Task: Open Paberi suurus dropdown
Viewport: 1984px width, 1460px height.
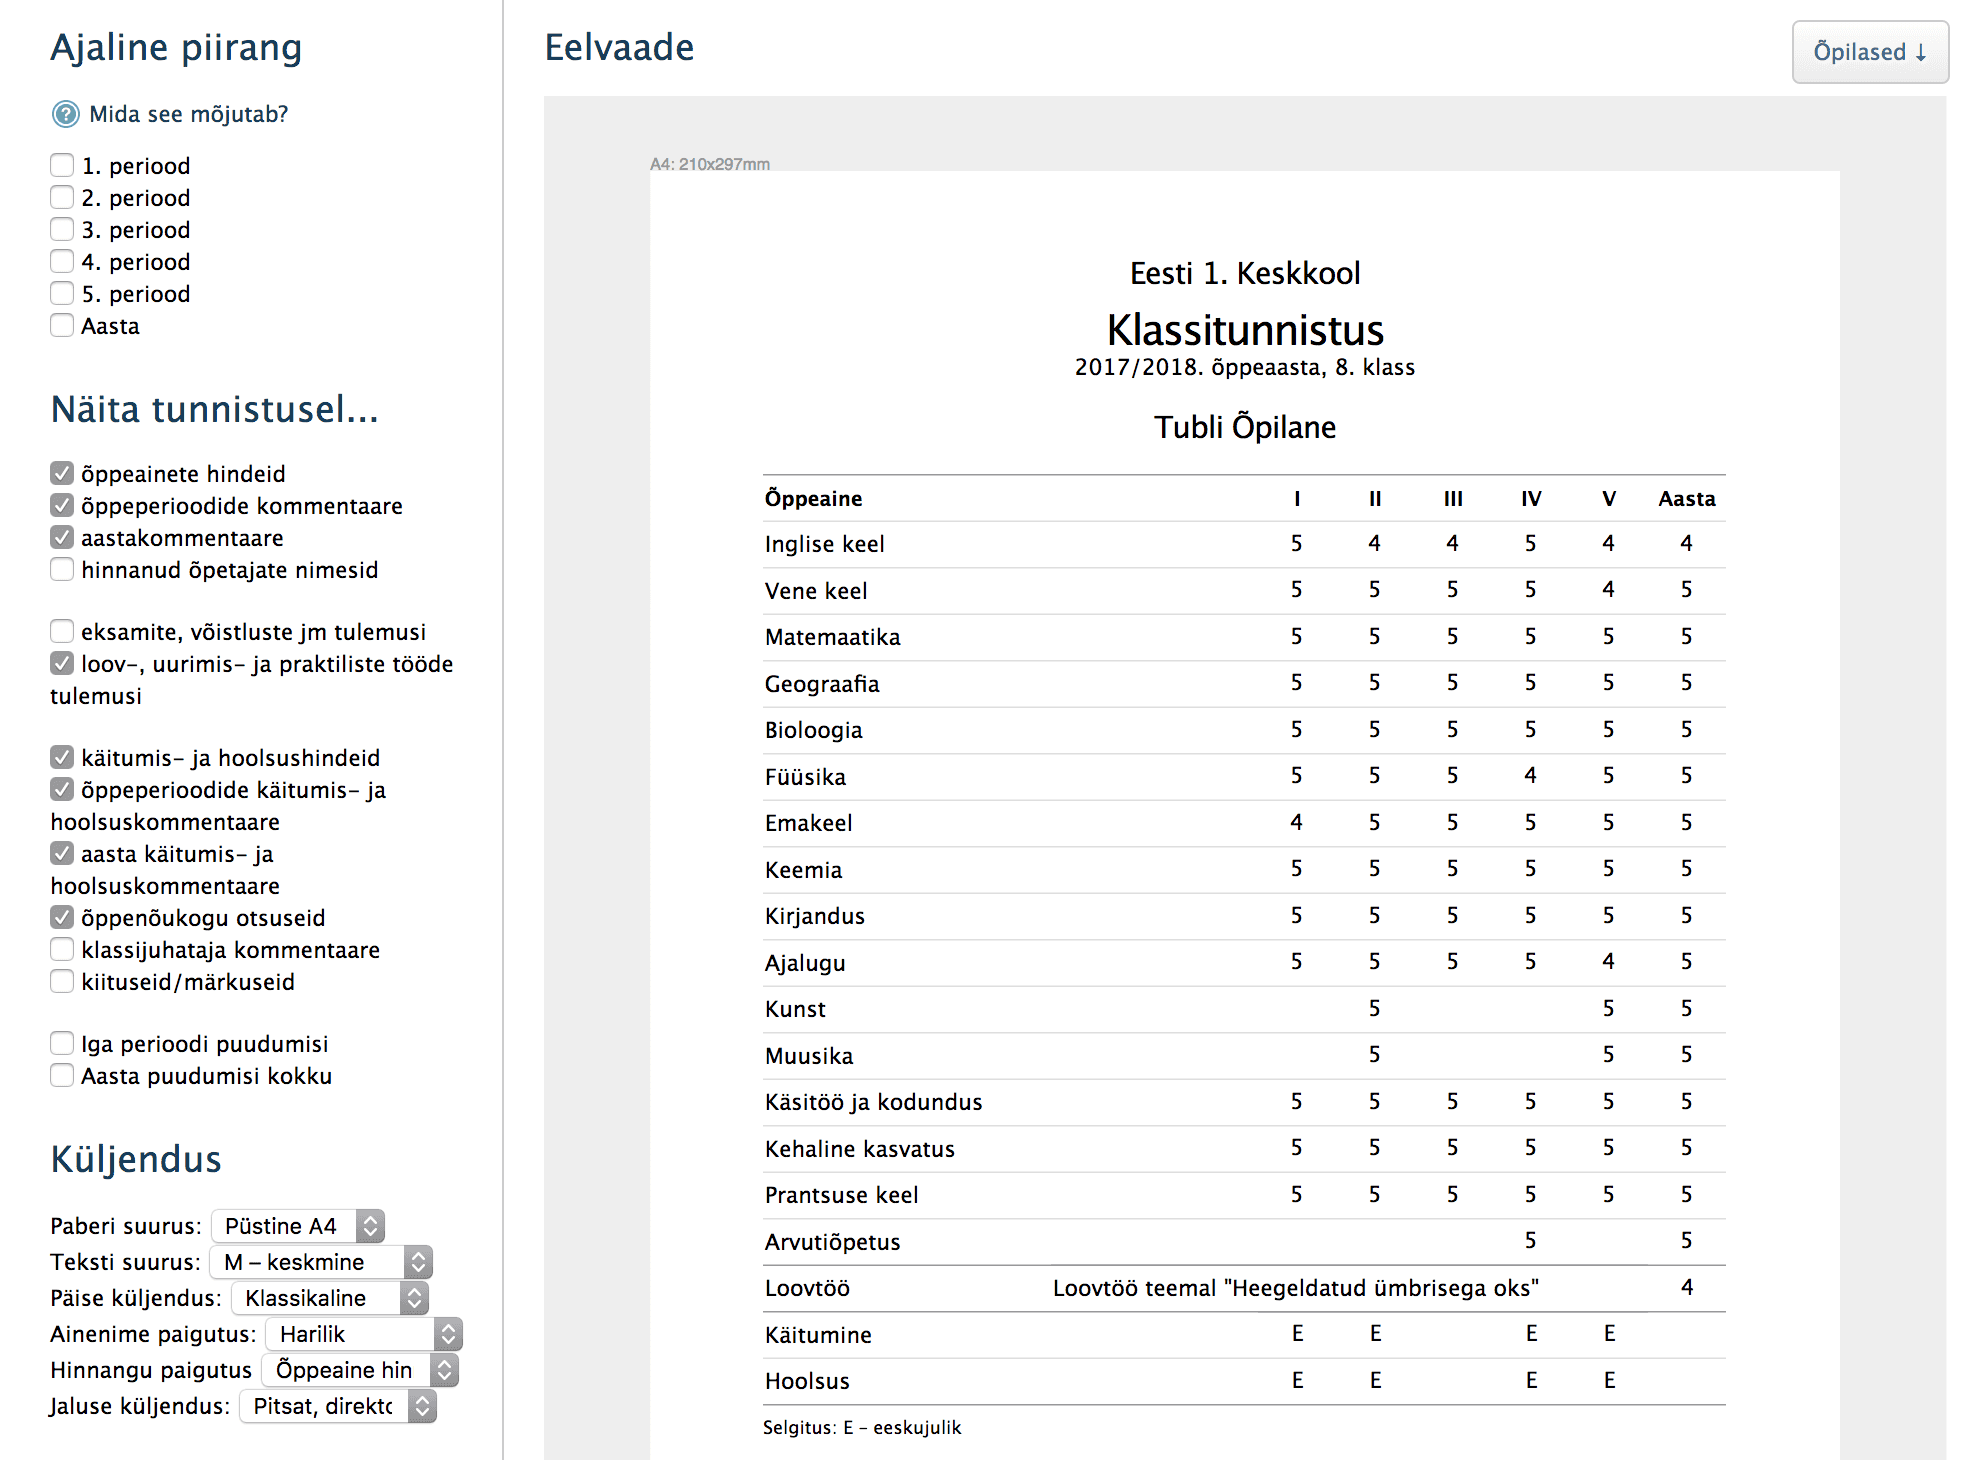Action: coord(298,1226)
